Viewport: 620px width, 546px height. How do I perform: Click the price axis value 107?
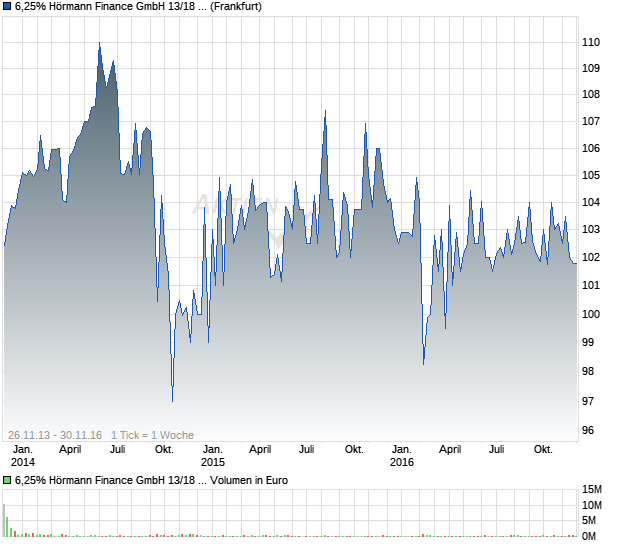coord(591,121)
